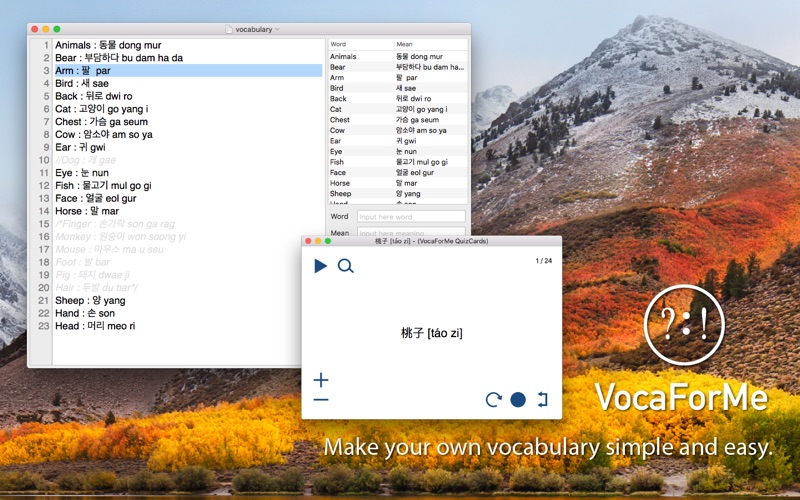Click editor line 'Cat : 고양이 go yang i'
This screenshot has width=800, height=500.
(102, 109)
